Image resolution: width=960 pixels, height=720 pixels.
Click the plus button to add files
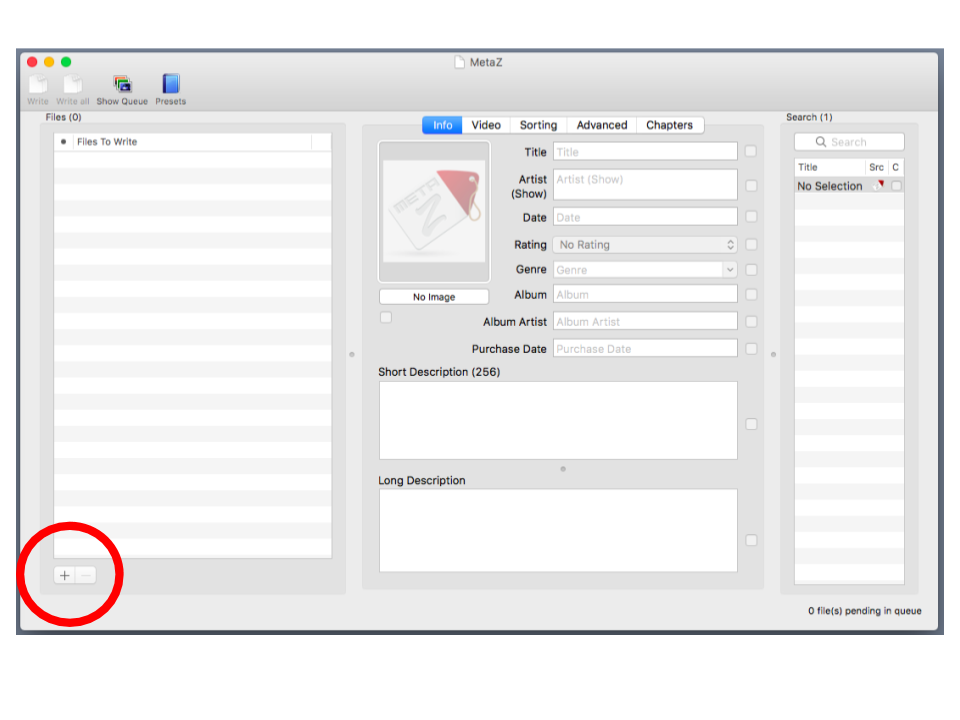click(x=64, y=575)
